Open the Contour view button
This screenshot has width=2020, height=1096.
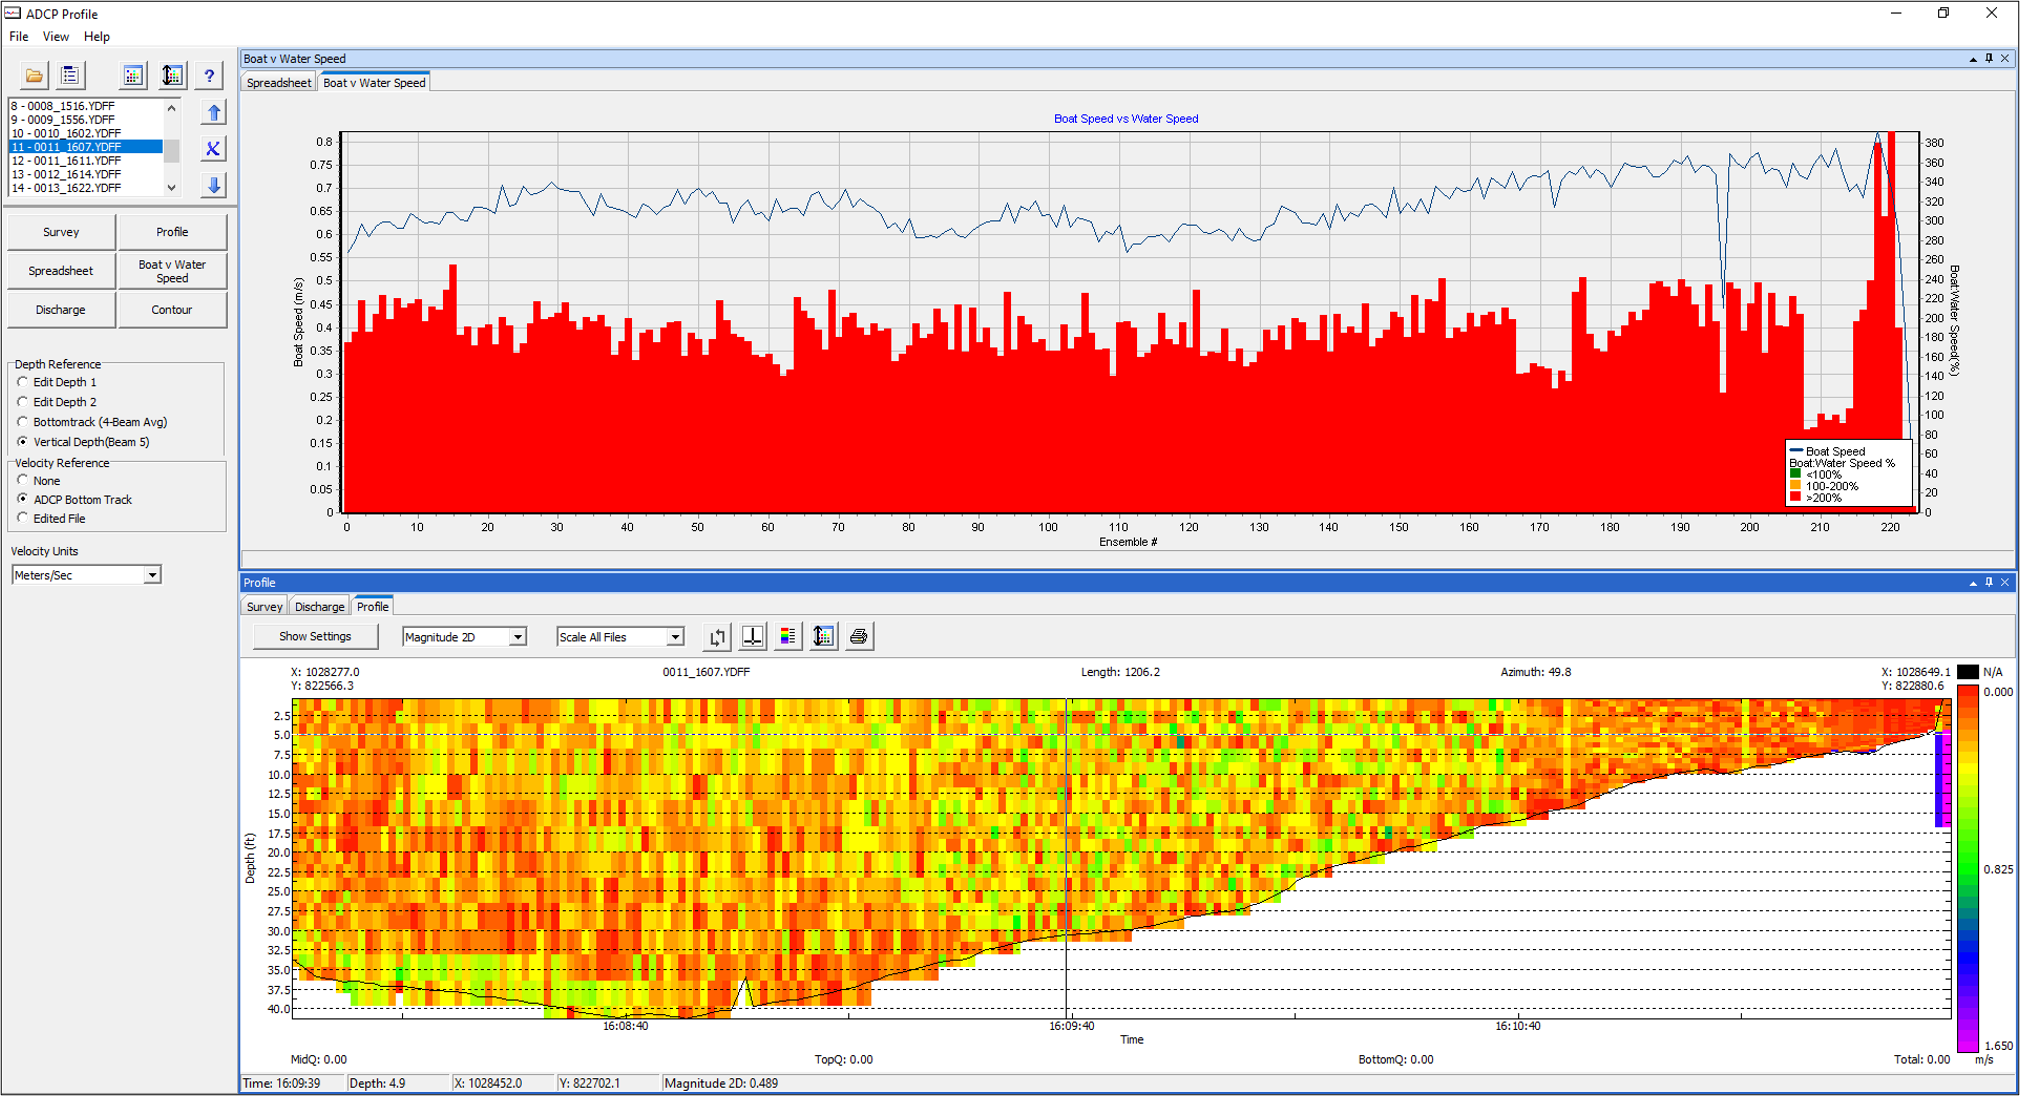click(x=172, y=309)
